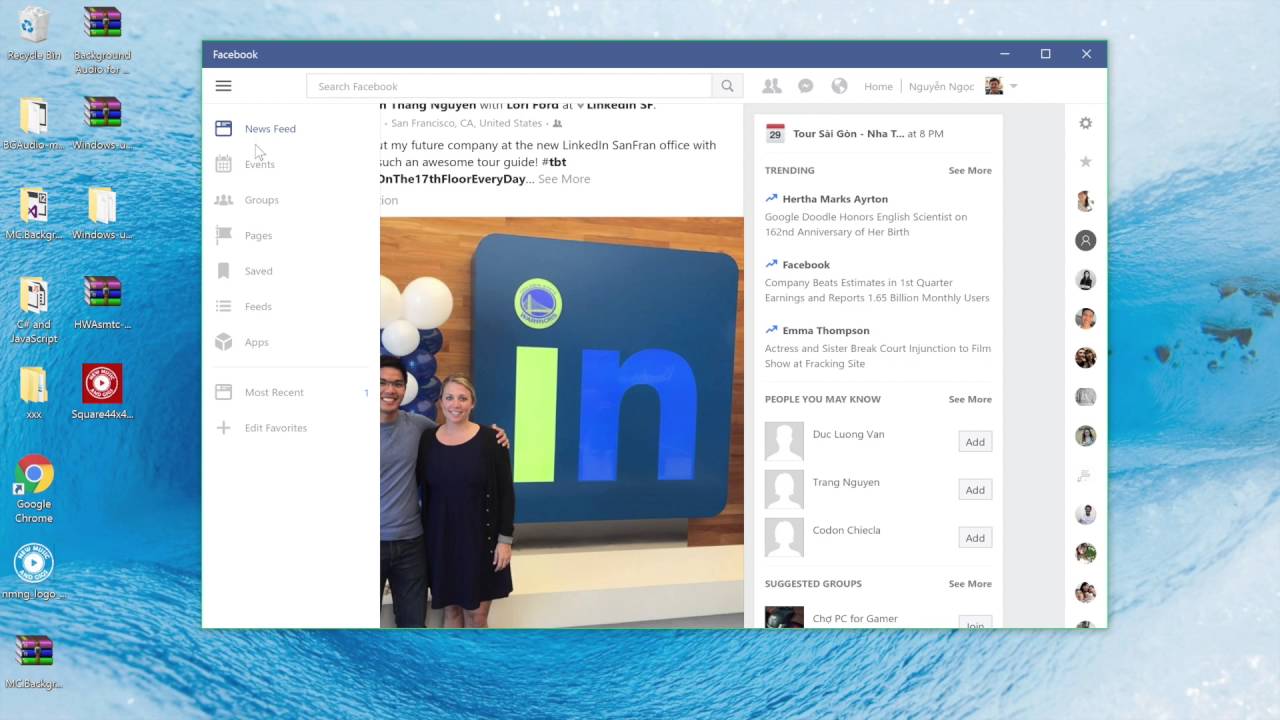Go to Home link in header

click(878, 86)
